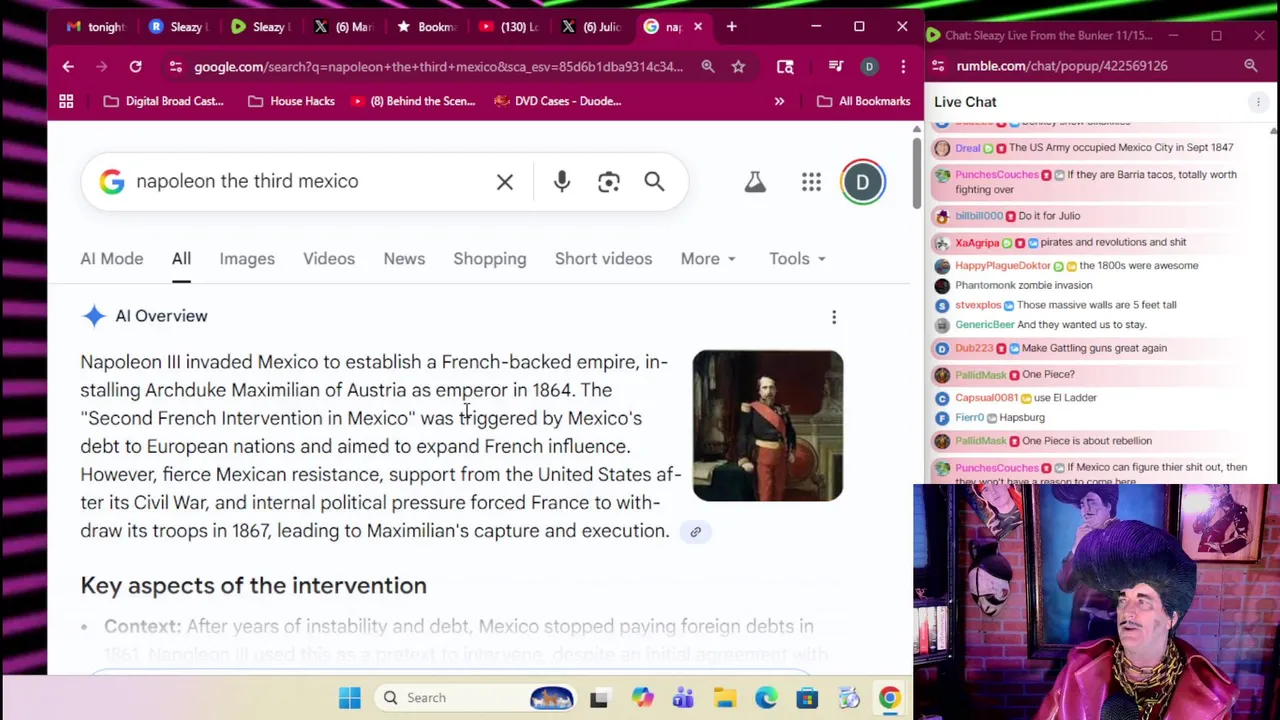
Task: Select the Short videos tab
Action: click(603, 259)
